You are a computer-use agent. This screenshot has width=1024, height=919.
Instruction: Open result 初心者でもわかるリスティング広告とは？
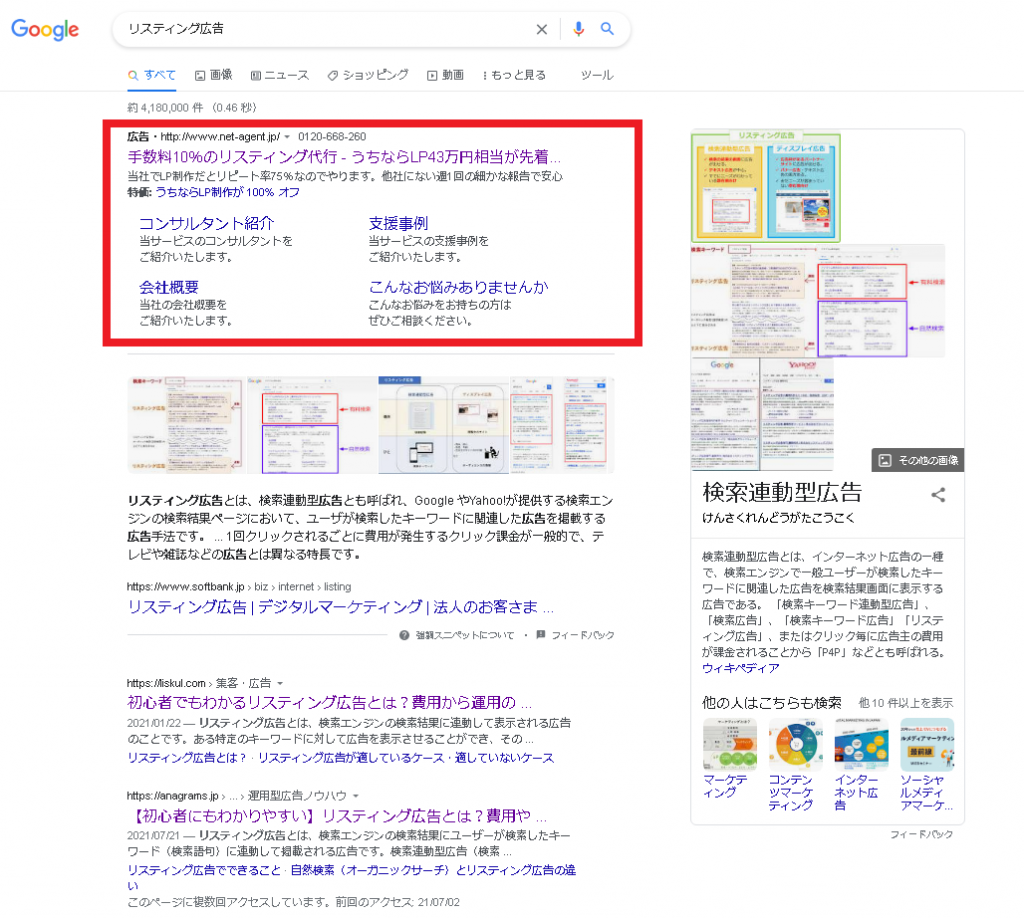tap(329, 703)
